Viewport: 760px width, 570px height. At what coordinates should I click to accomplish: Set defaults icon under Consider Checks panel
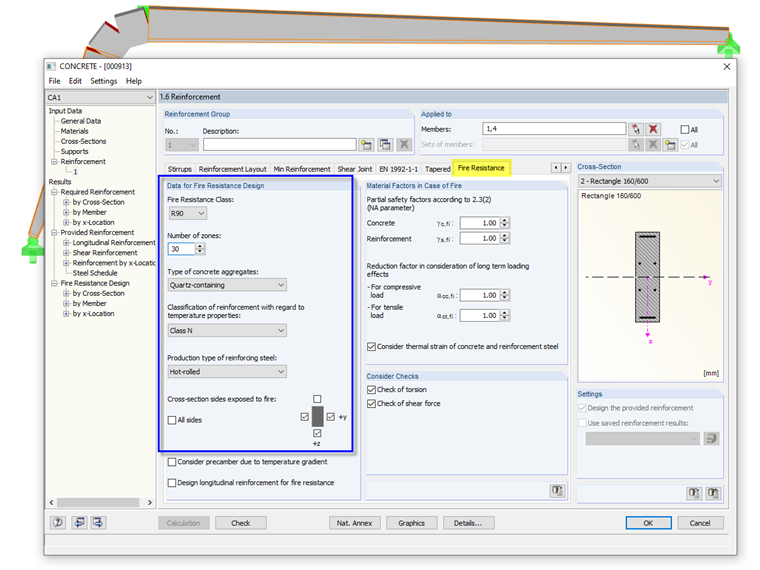click(557, 491)
